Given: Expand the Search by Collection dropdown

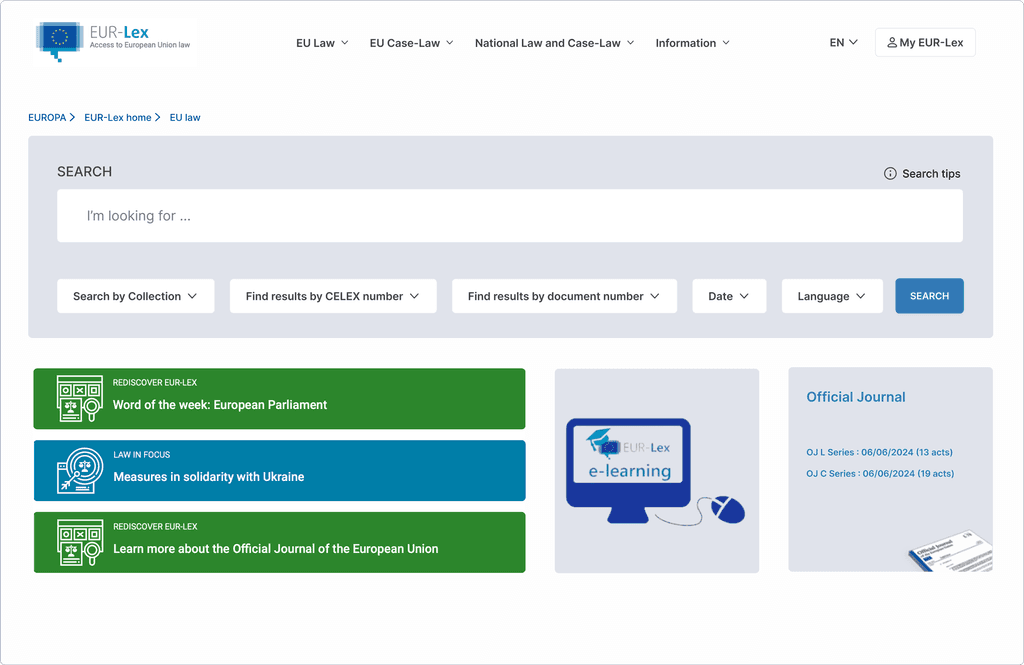Looking at the screenshot, I should pos(136,296).
